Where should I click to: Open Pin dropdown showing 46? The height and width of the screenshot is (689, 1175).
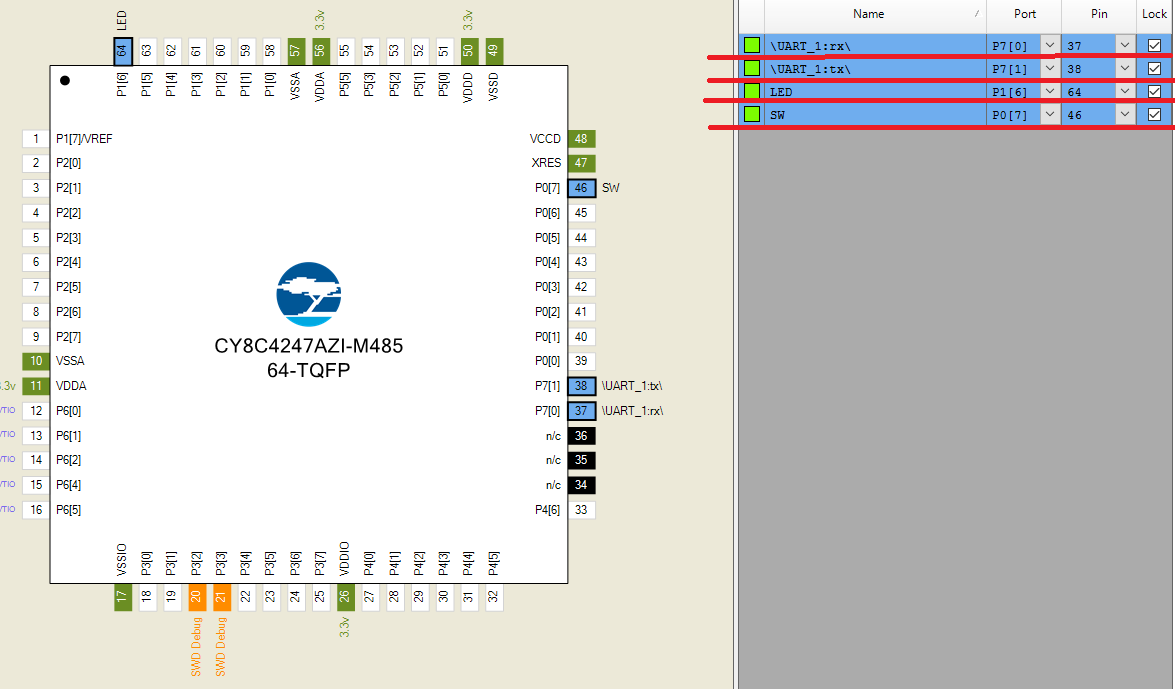click(x=1125, y=115)
